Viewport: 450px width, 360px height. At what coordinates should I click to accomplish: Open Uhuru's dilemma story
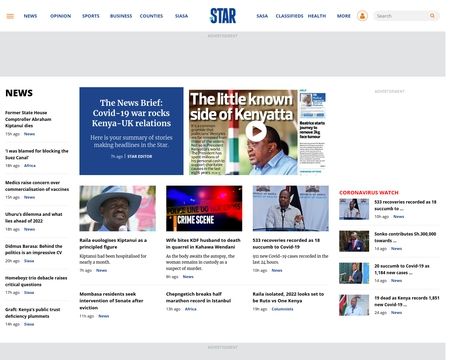coord(34,217)
